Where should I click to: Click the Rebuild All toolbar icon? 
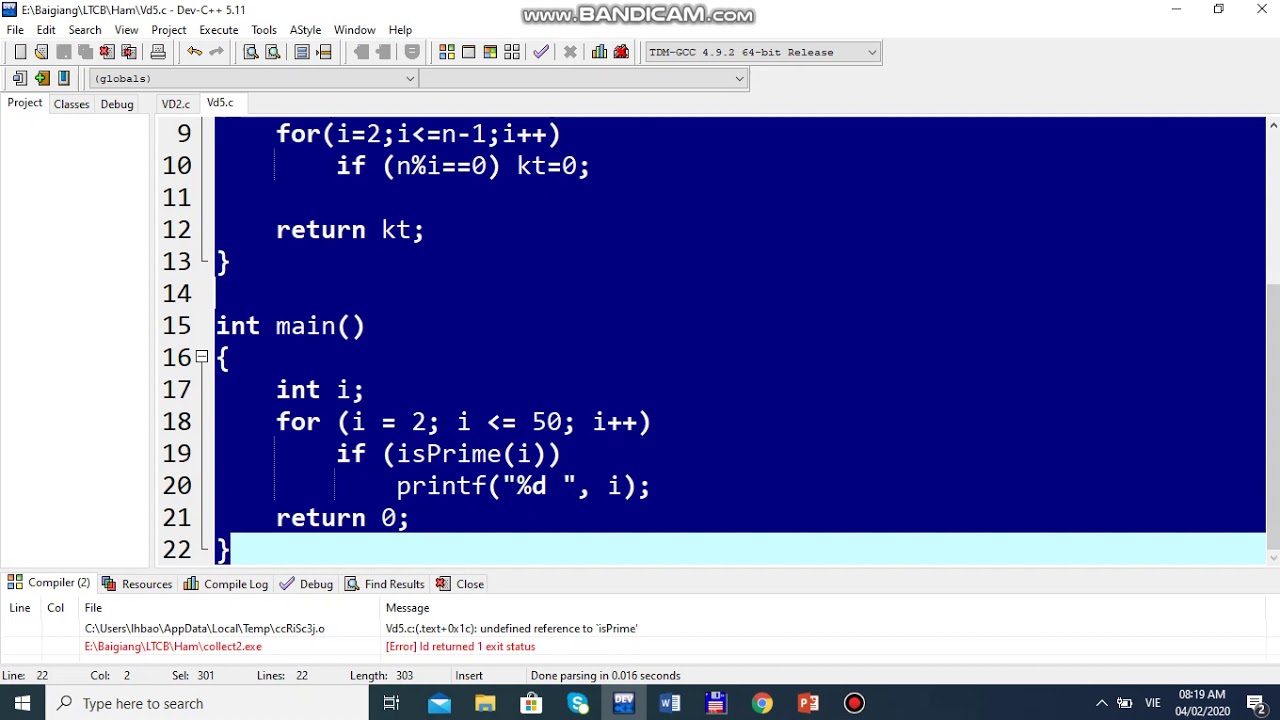512,52
